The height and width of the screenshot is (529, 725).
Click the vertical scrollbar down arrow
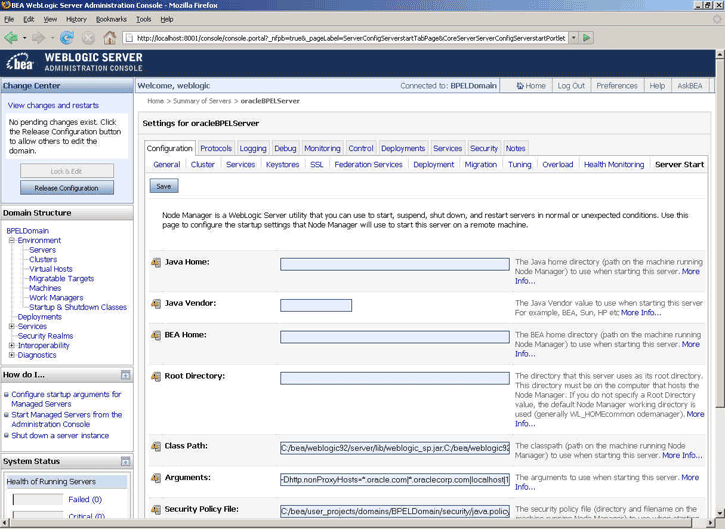click(720, 513)
